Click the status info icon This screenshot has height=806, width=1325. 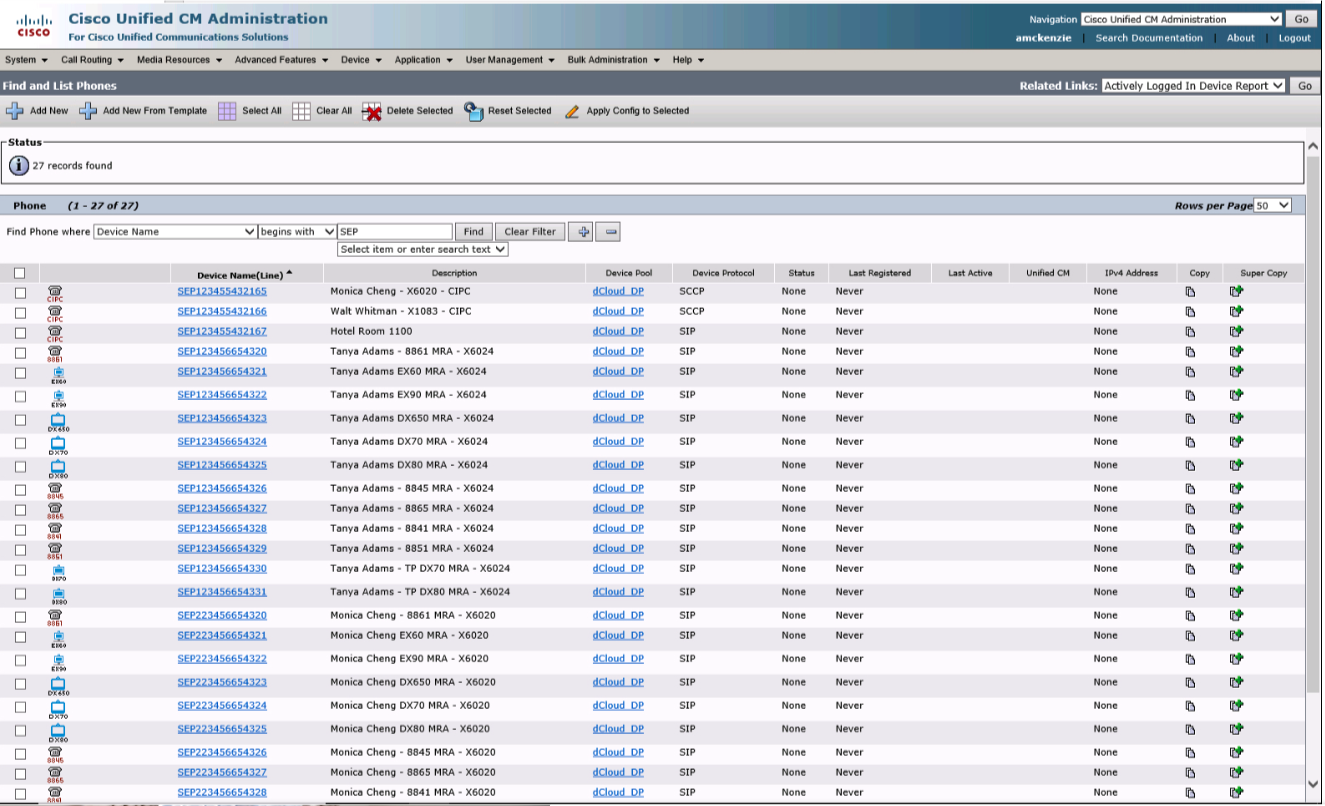(x=19, y=166)
